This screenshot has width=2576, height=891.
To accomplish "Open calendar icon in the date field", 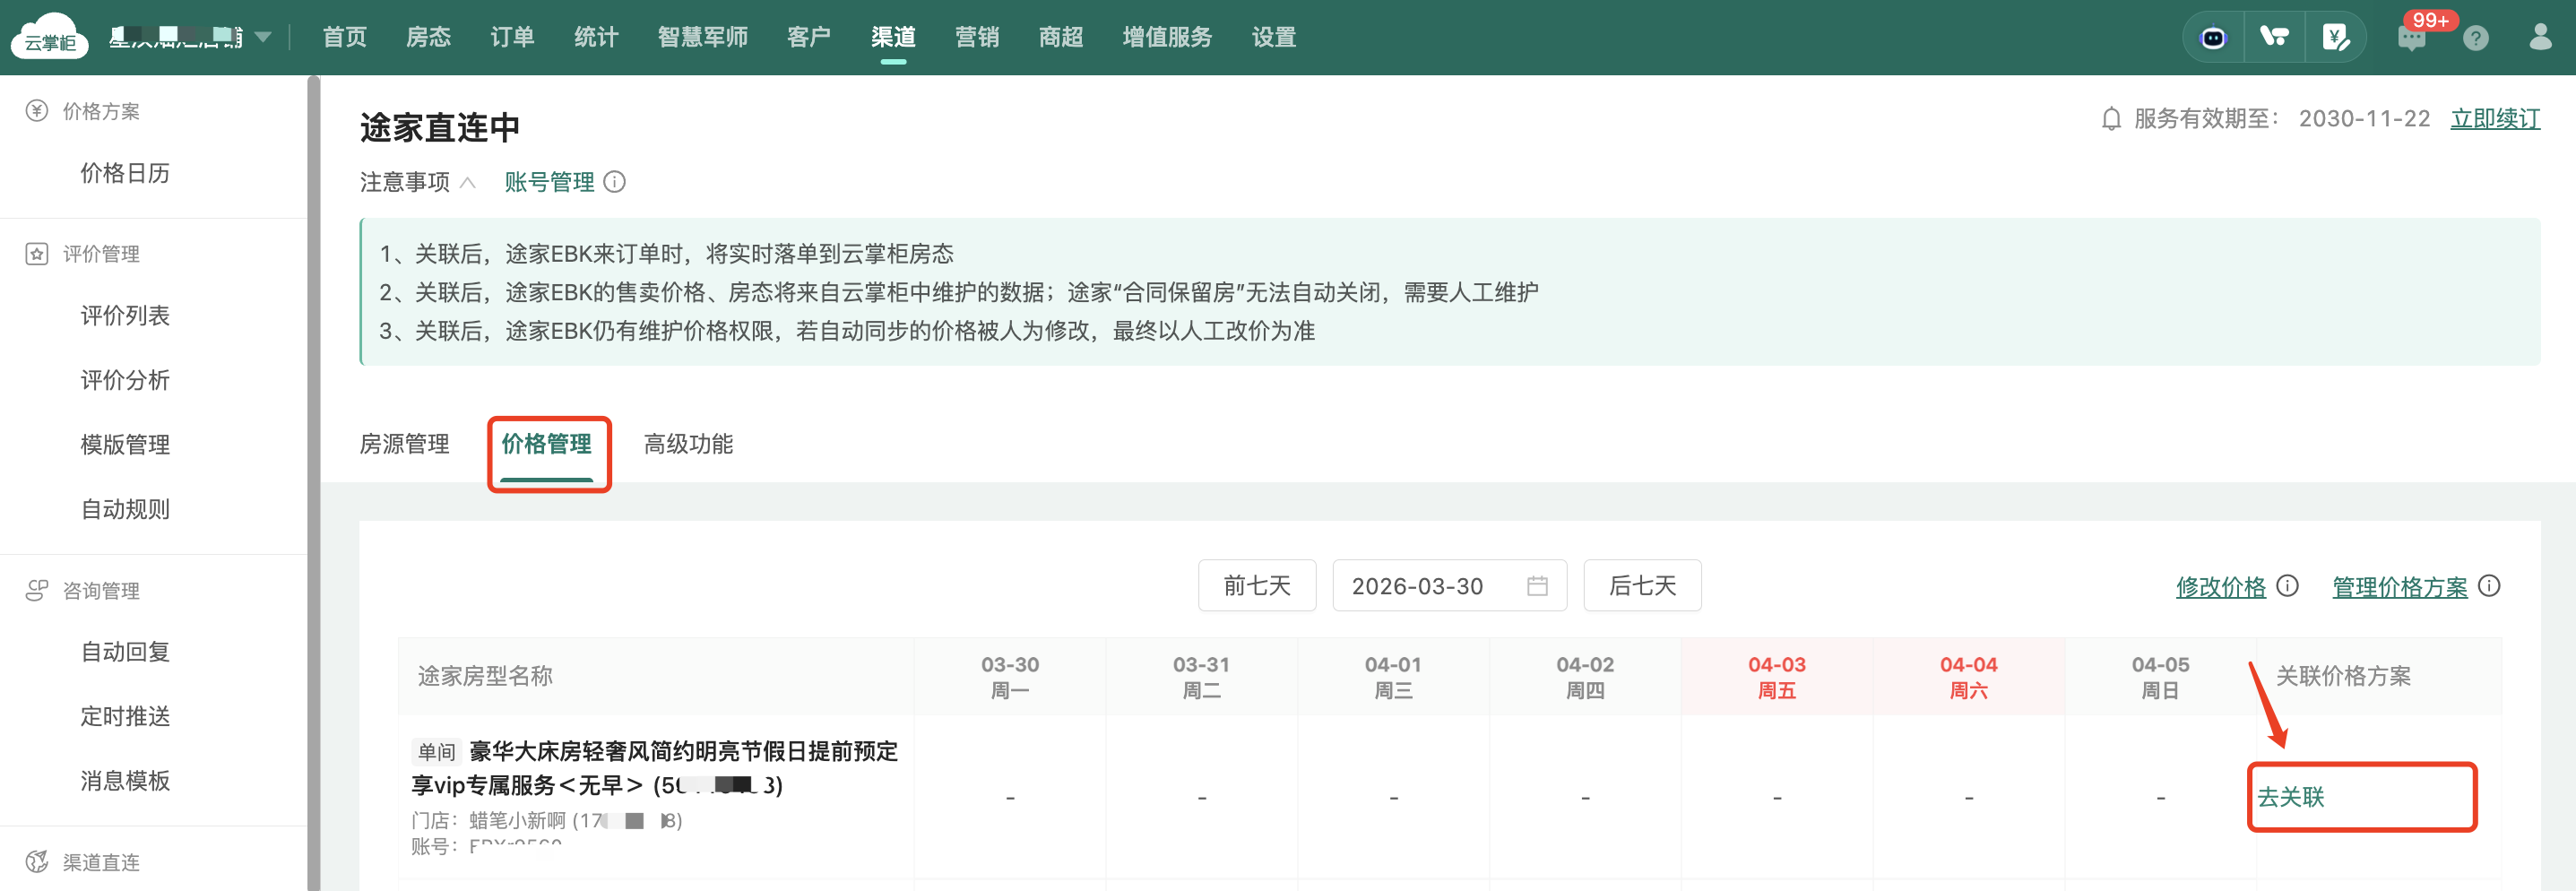I will (1537, 586).
